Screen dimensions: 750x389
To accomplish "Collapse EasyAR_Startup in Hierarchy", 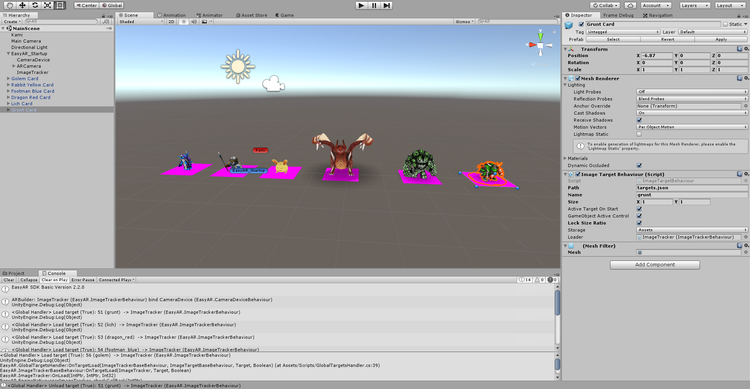I will (8, 54).
